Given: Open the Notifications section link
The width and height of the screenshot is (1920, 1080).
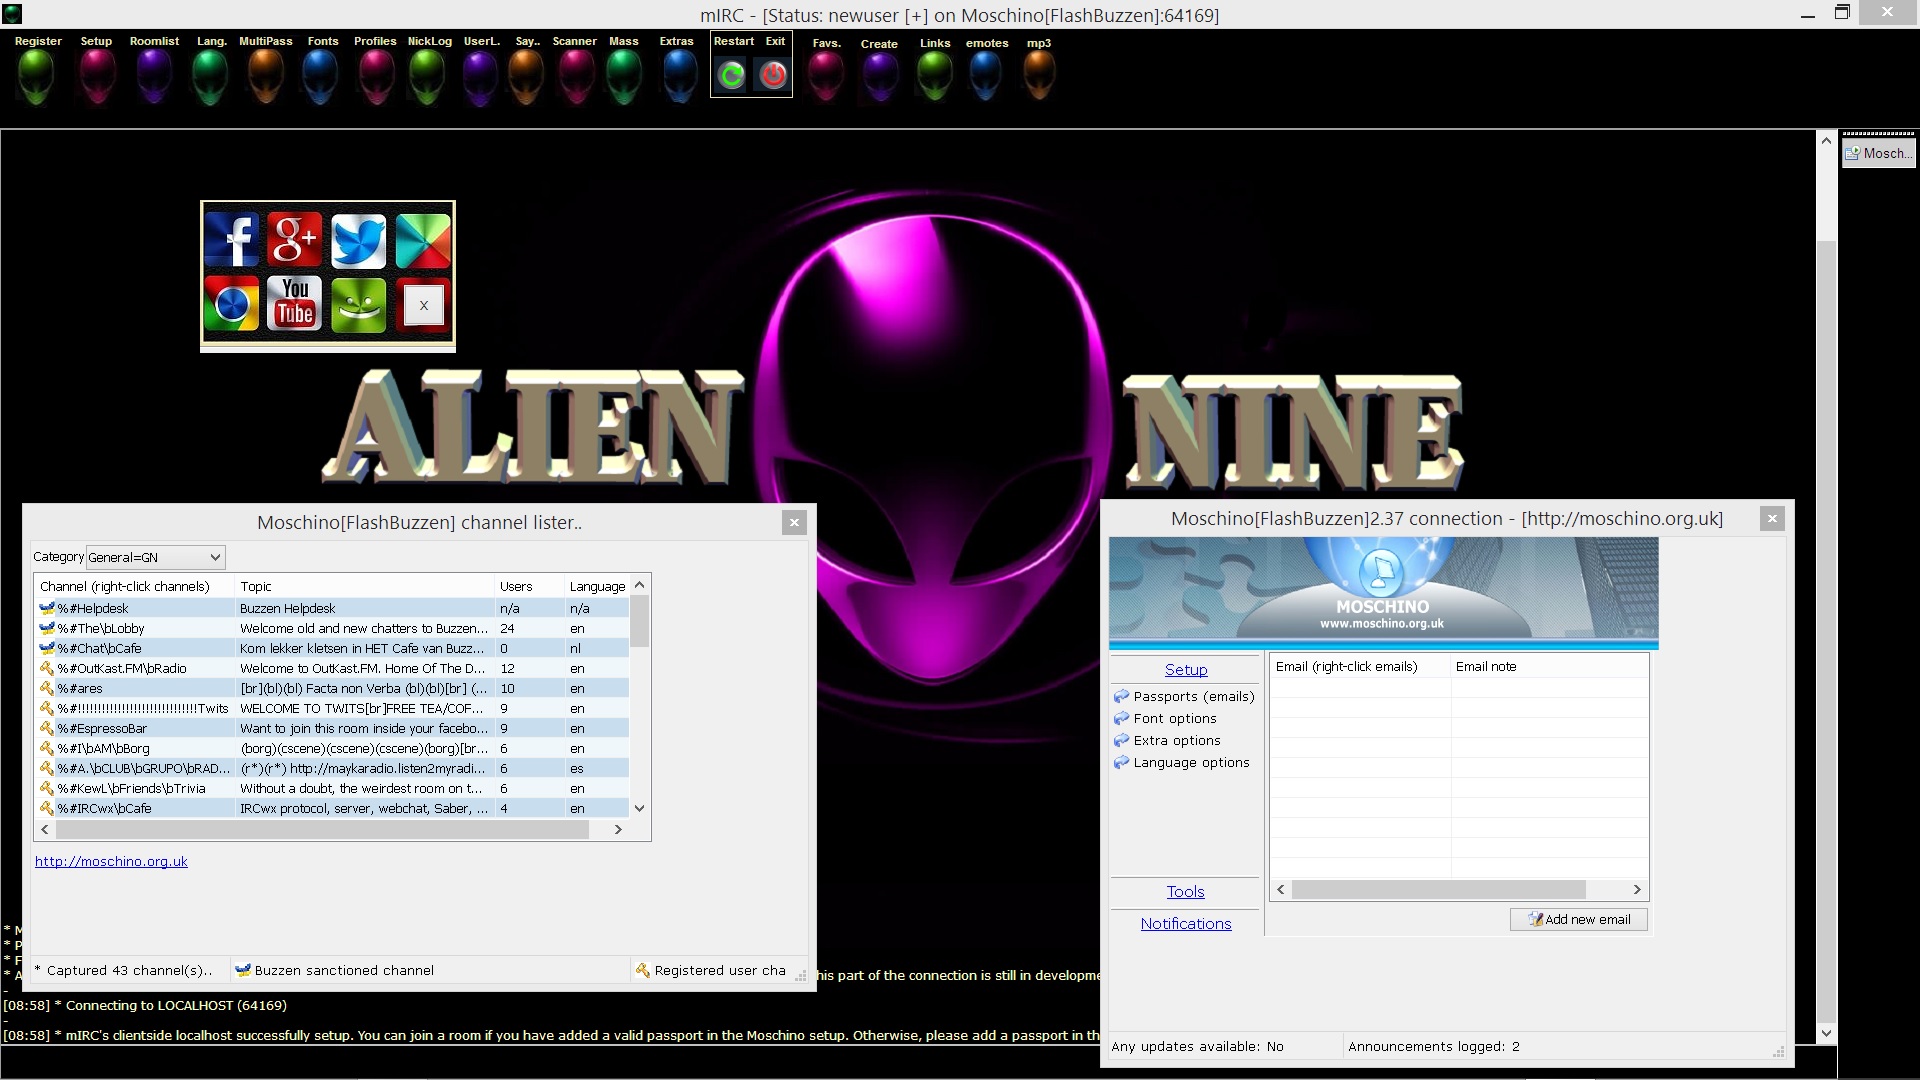Looking at the screenshot, I should [x=1186, y=924].
